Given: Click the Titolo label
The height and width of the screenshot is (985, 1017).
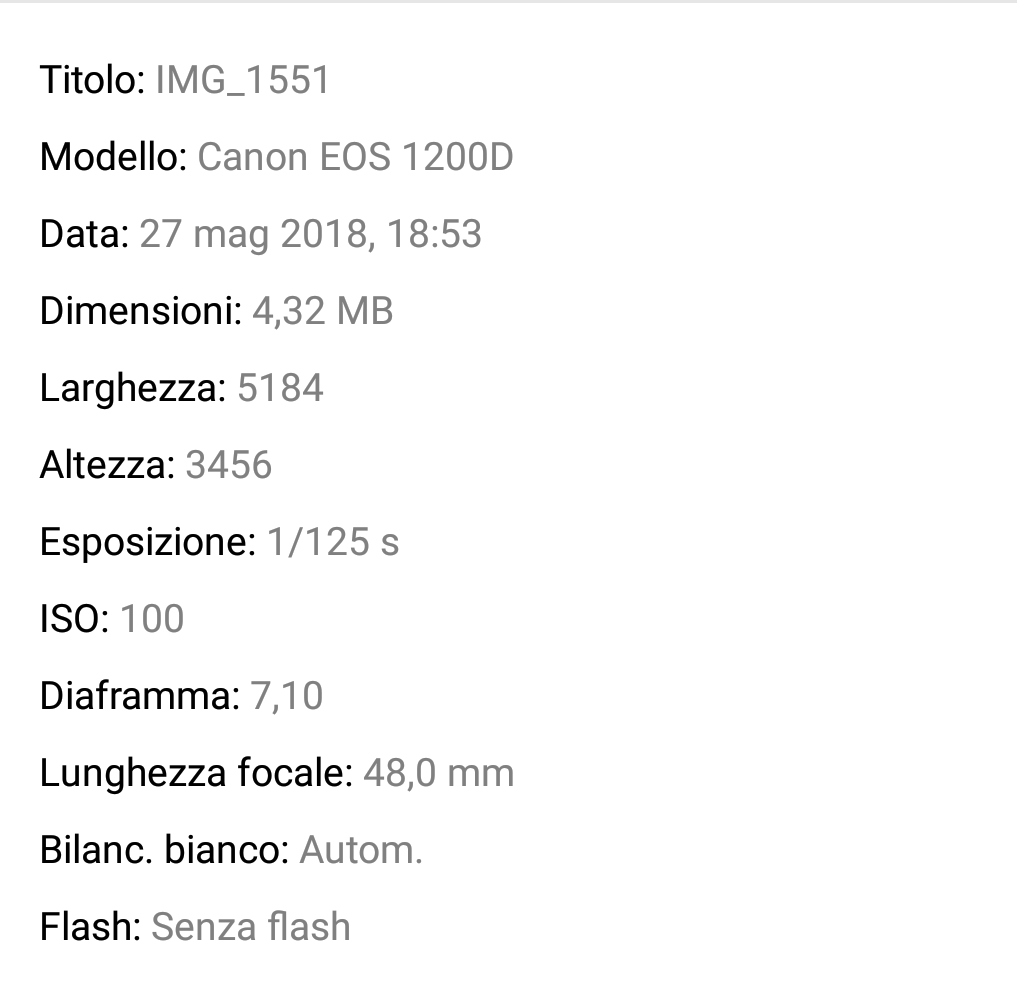Looking at the screenshot, I should 93,80.
